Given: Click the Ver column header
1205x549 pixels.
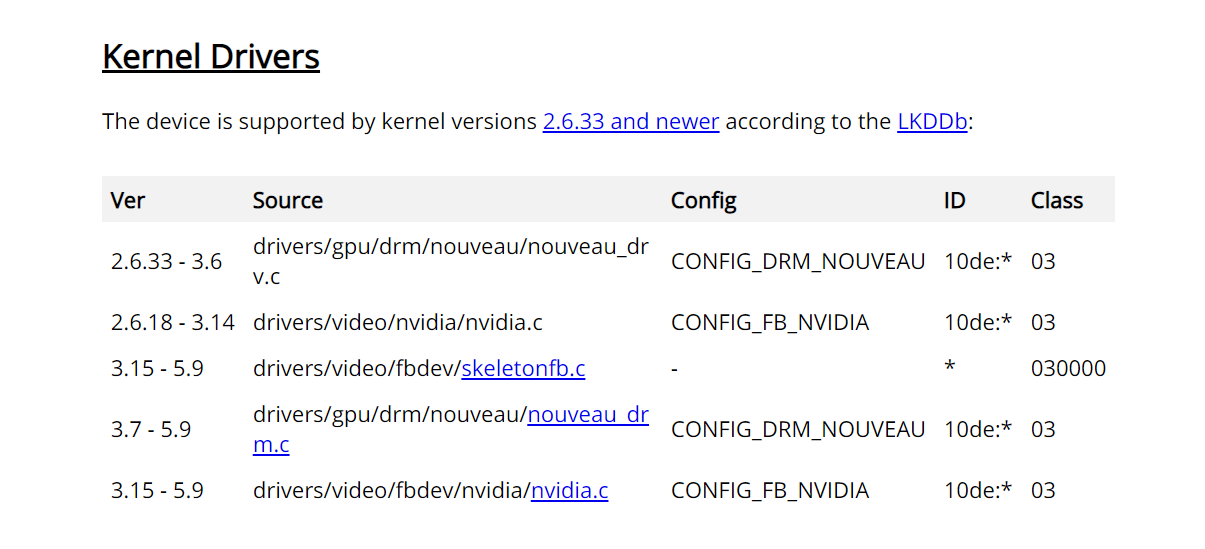Looking at the screenshot, I should point(128,200).
